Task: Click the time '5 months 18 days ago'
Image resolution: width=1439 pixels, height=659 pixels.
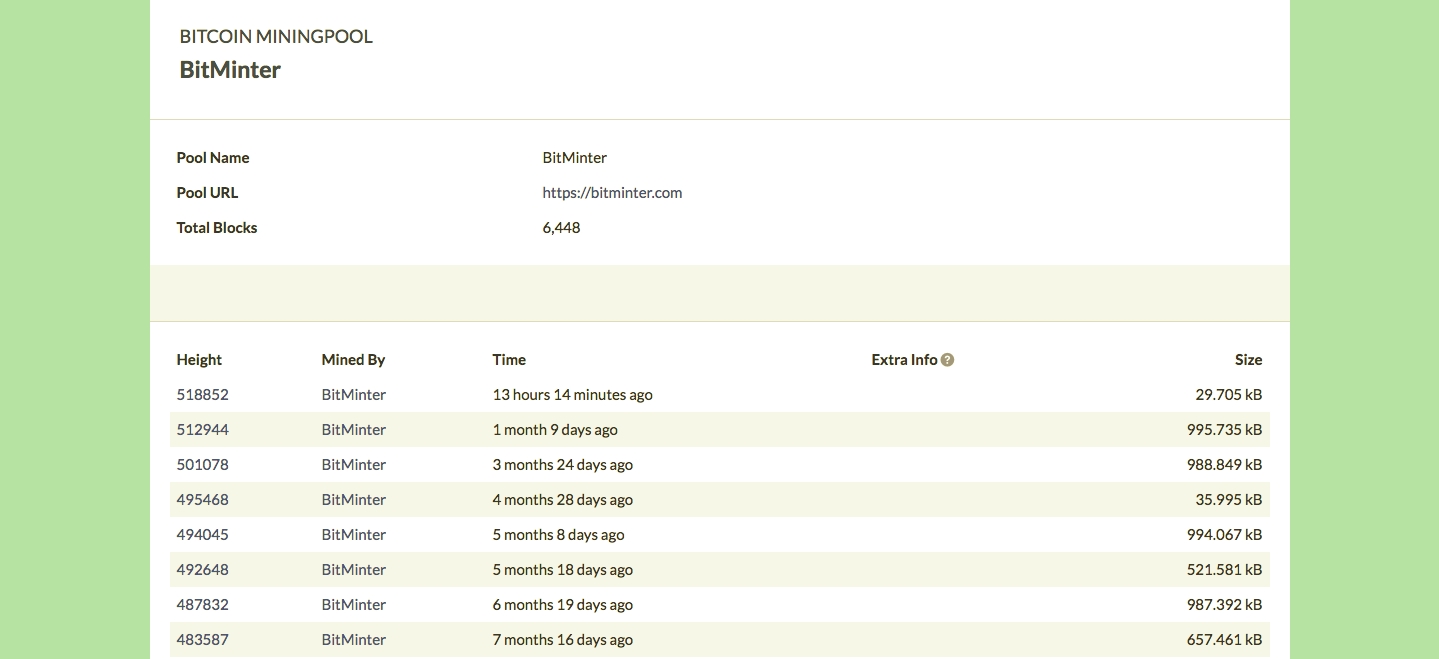Action: click(563, 570)
